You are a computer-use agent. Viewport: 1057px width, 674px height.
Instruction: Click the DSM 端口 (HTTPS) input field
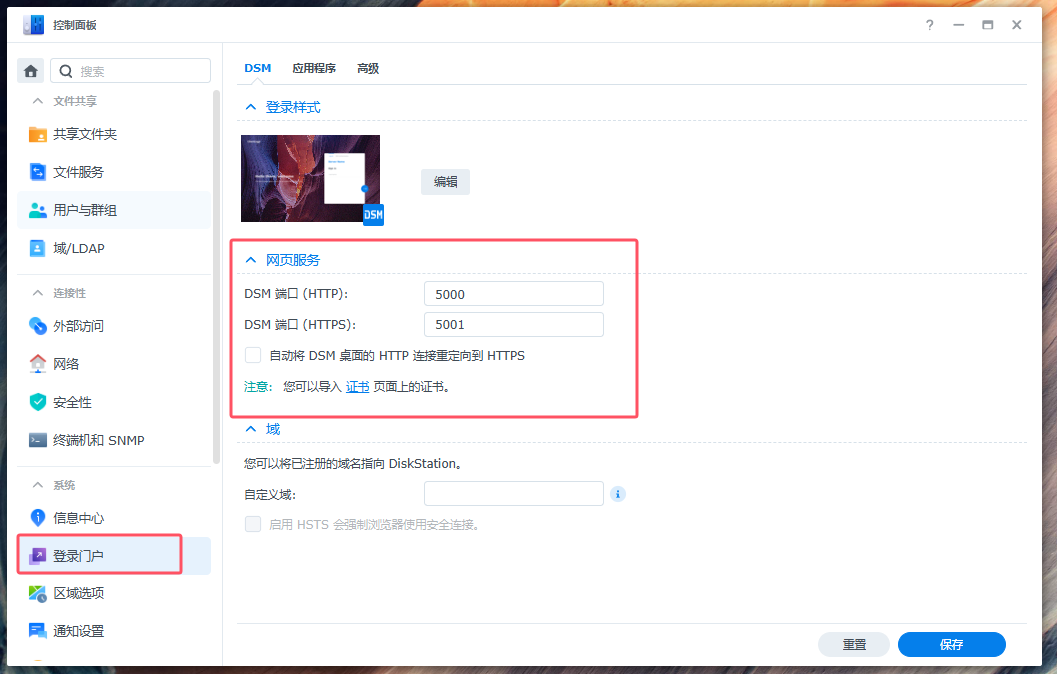[513, 324]
